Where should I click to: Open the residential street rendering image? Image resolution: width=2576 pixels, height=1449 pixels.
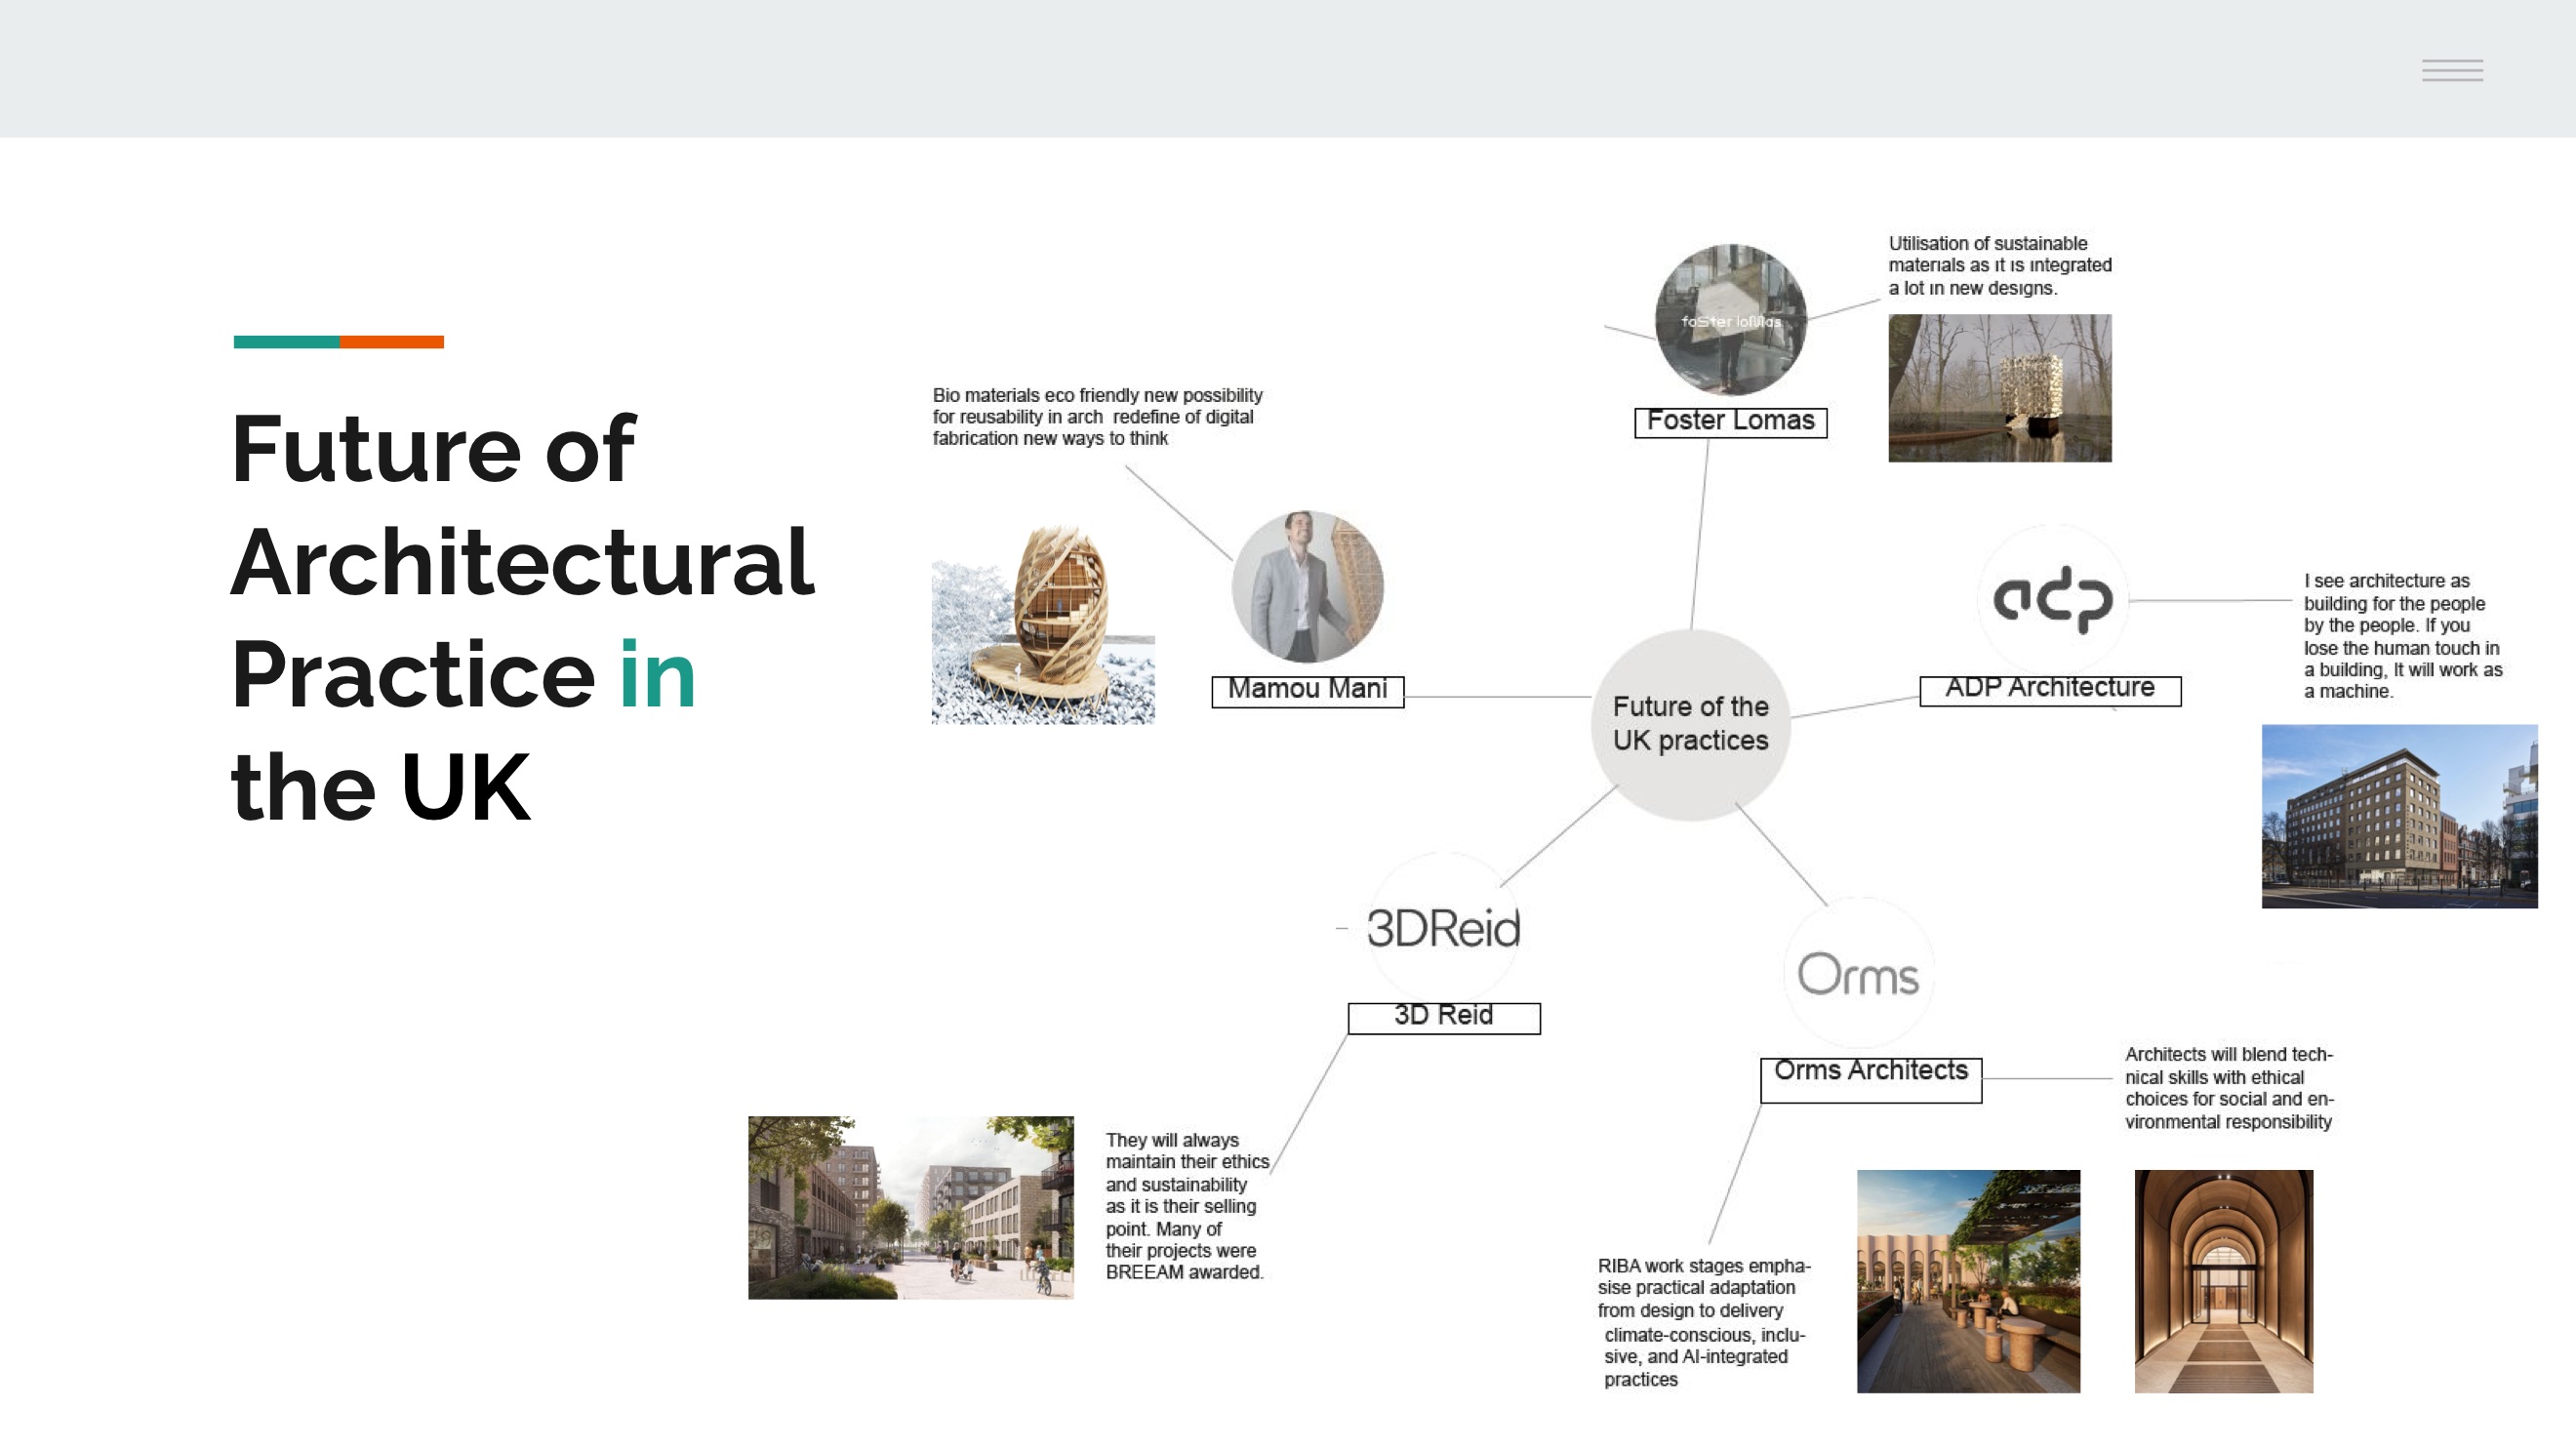click(x=911, y=1207)
